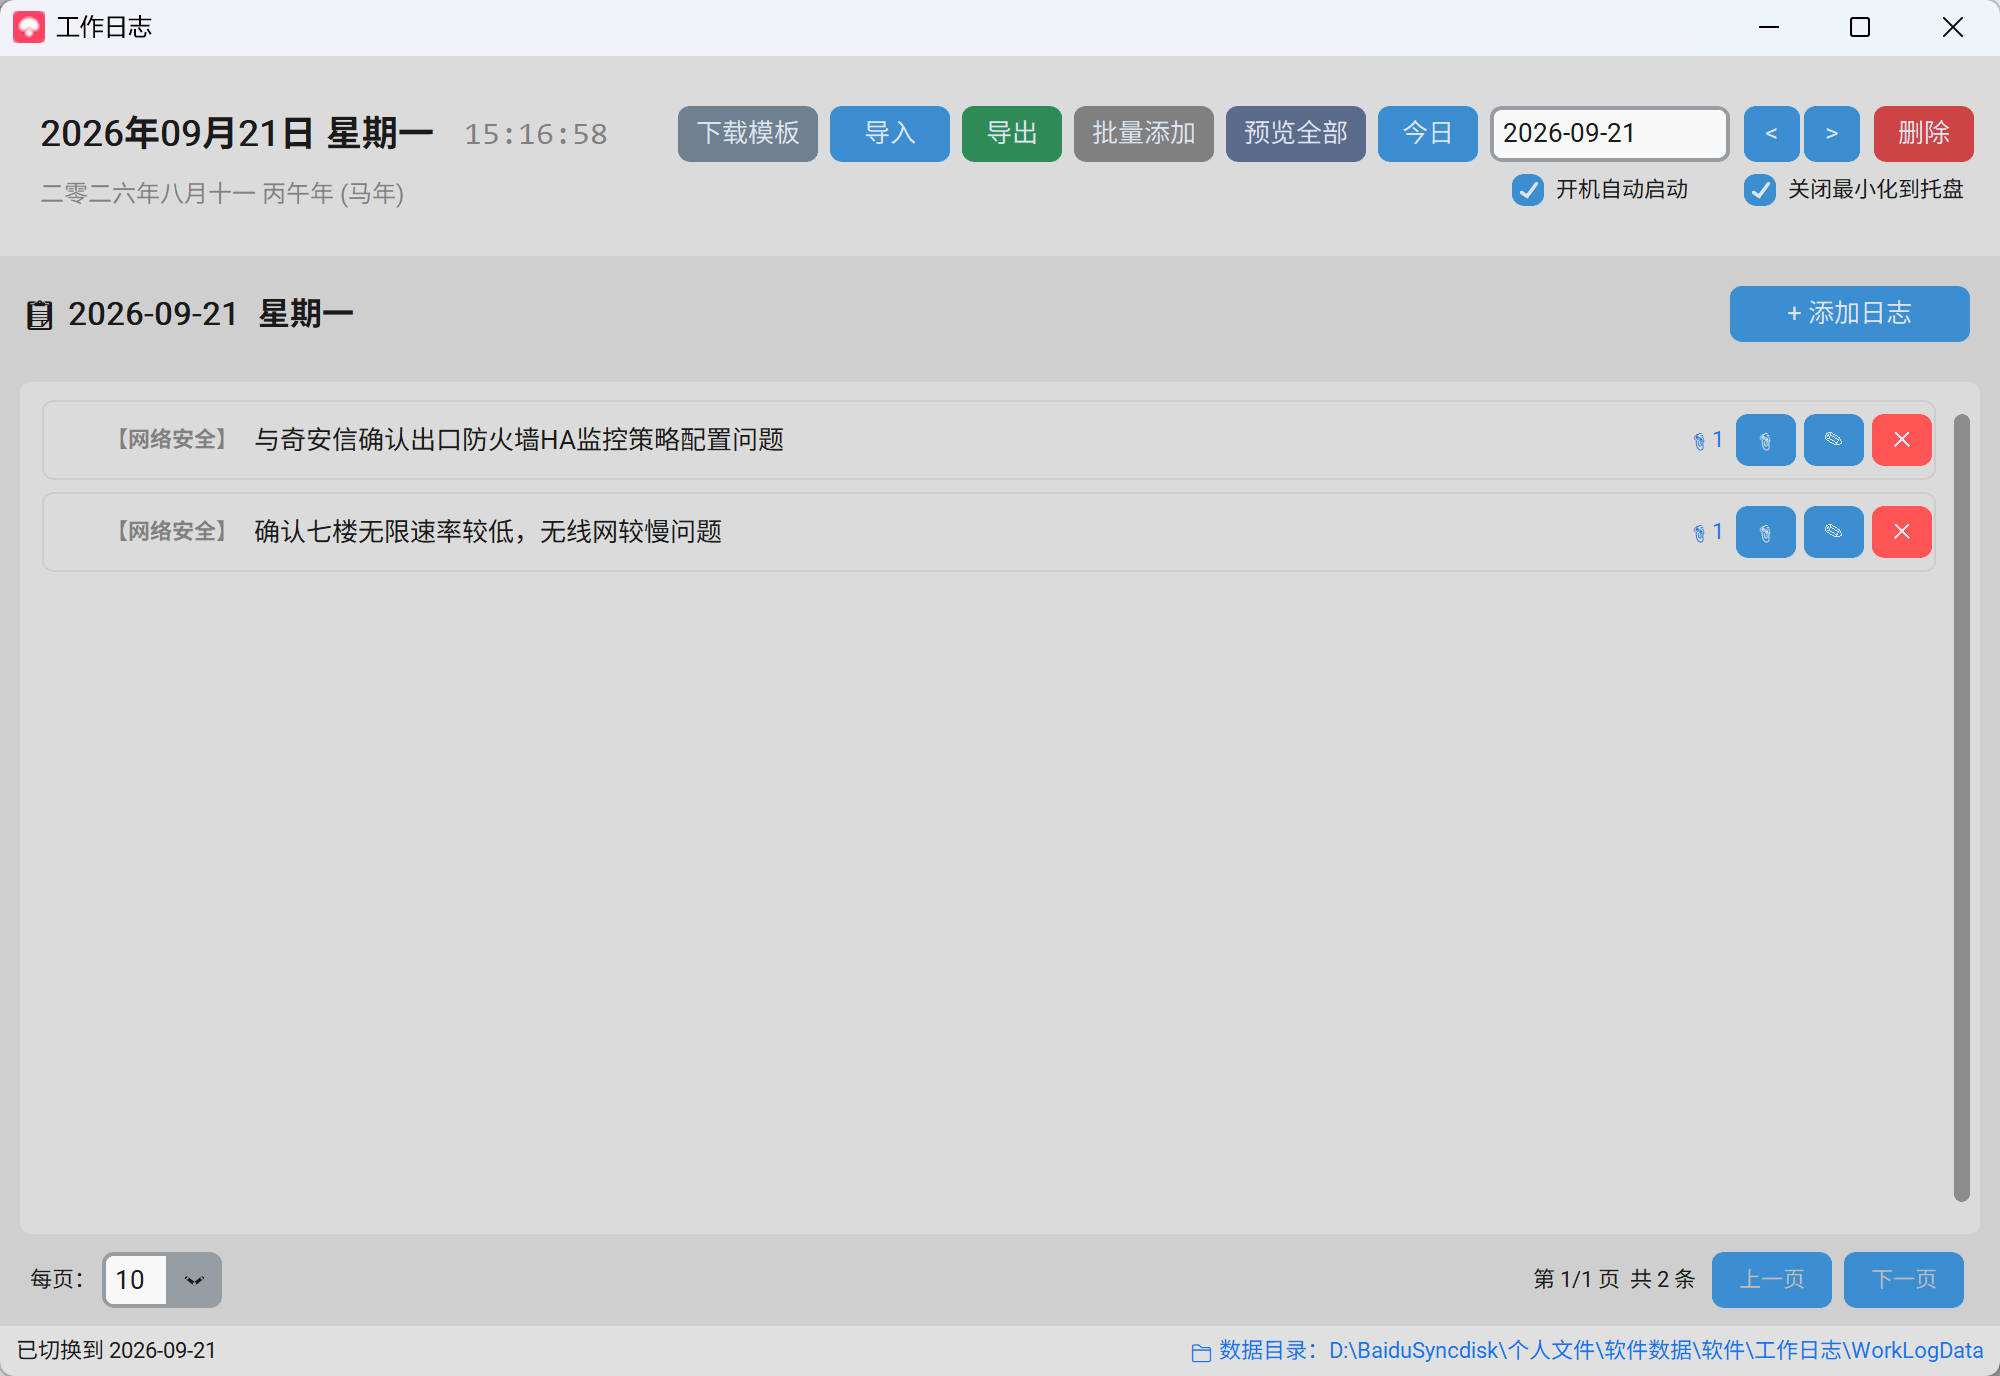Open attachments for the seventh-floor wireless log entry
The width and height of the screenshot is (2000, 1376).
point(1765,532)
